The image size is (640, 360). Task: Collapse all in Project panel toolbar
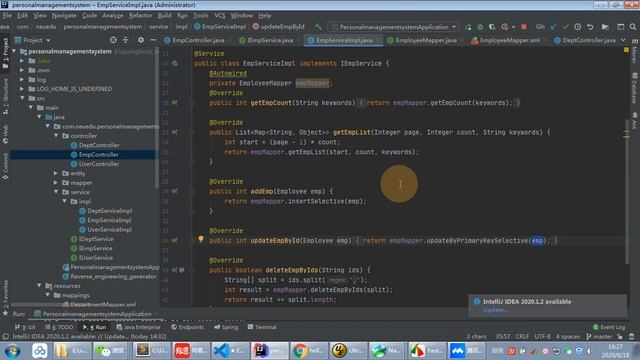pos(126,40)
